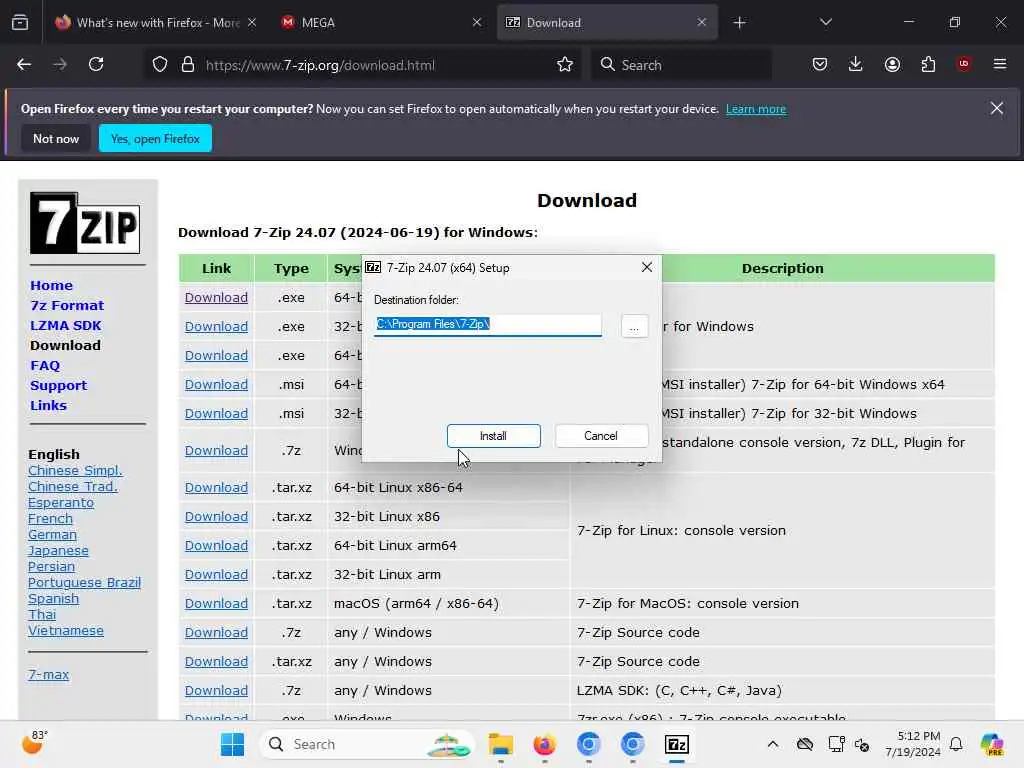Click Yes, open Firefox button
The height and width of the screenshot is (768, 1024).
155,138
